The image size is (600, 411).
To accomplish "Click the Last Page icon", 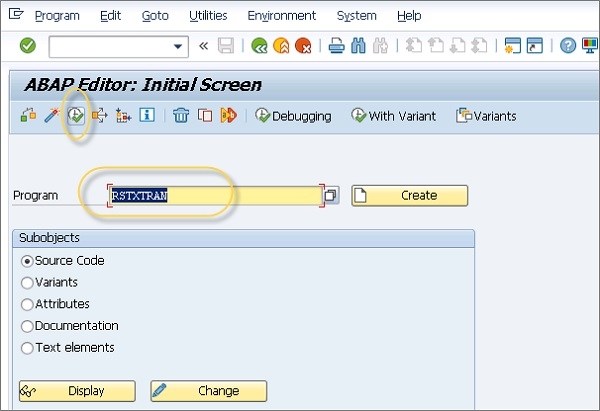I will click(479, 46).
